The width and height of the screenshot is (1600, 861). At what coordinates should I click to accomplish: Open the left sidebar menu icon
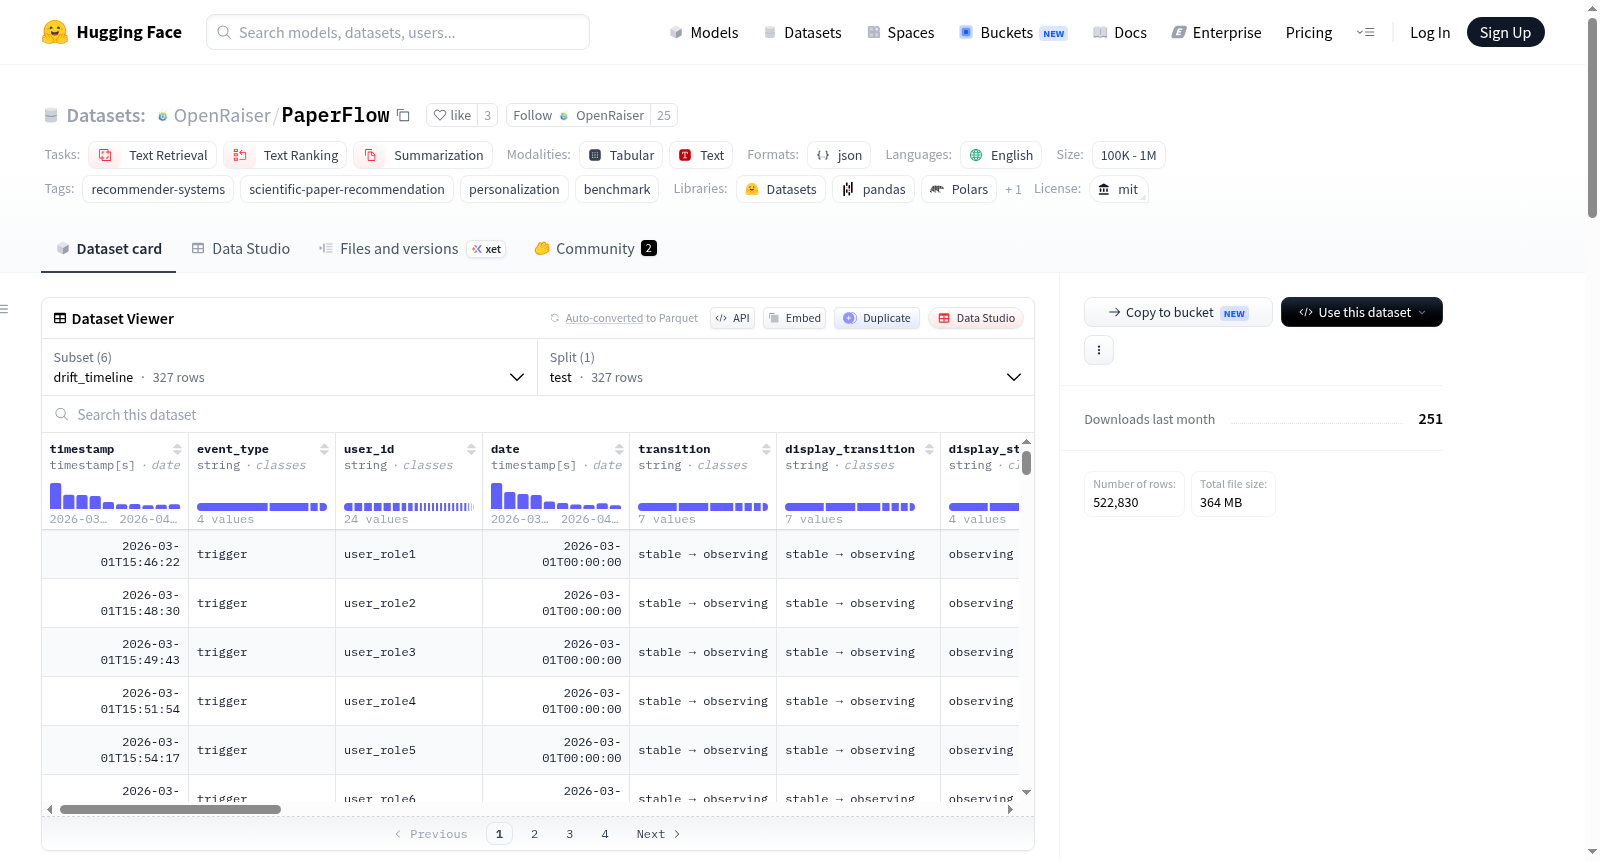click(x=4, y=309)
